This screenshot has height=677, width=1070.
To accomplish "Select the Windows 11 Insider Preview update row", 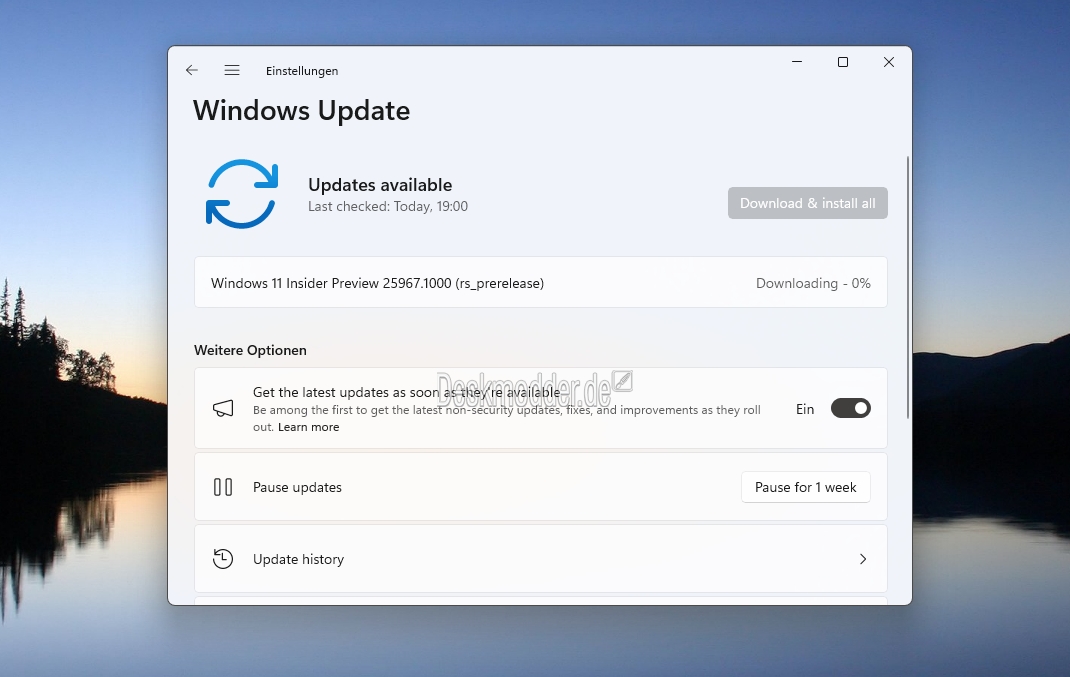I will pos(540,283).
